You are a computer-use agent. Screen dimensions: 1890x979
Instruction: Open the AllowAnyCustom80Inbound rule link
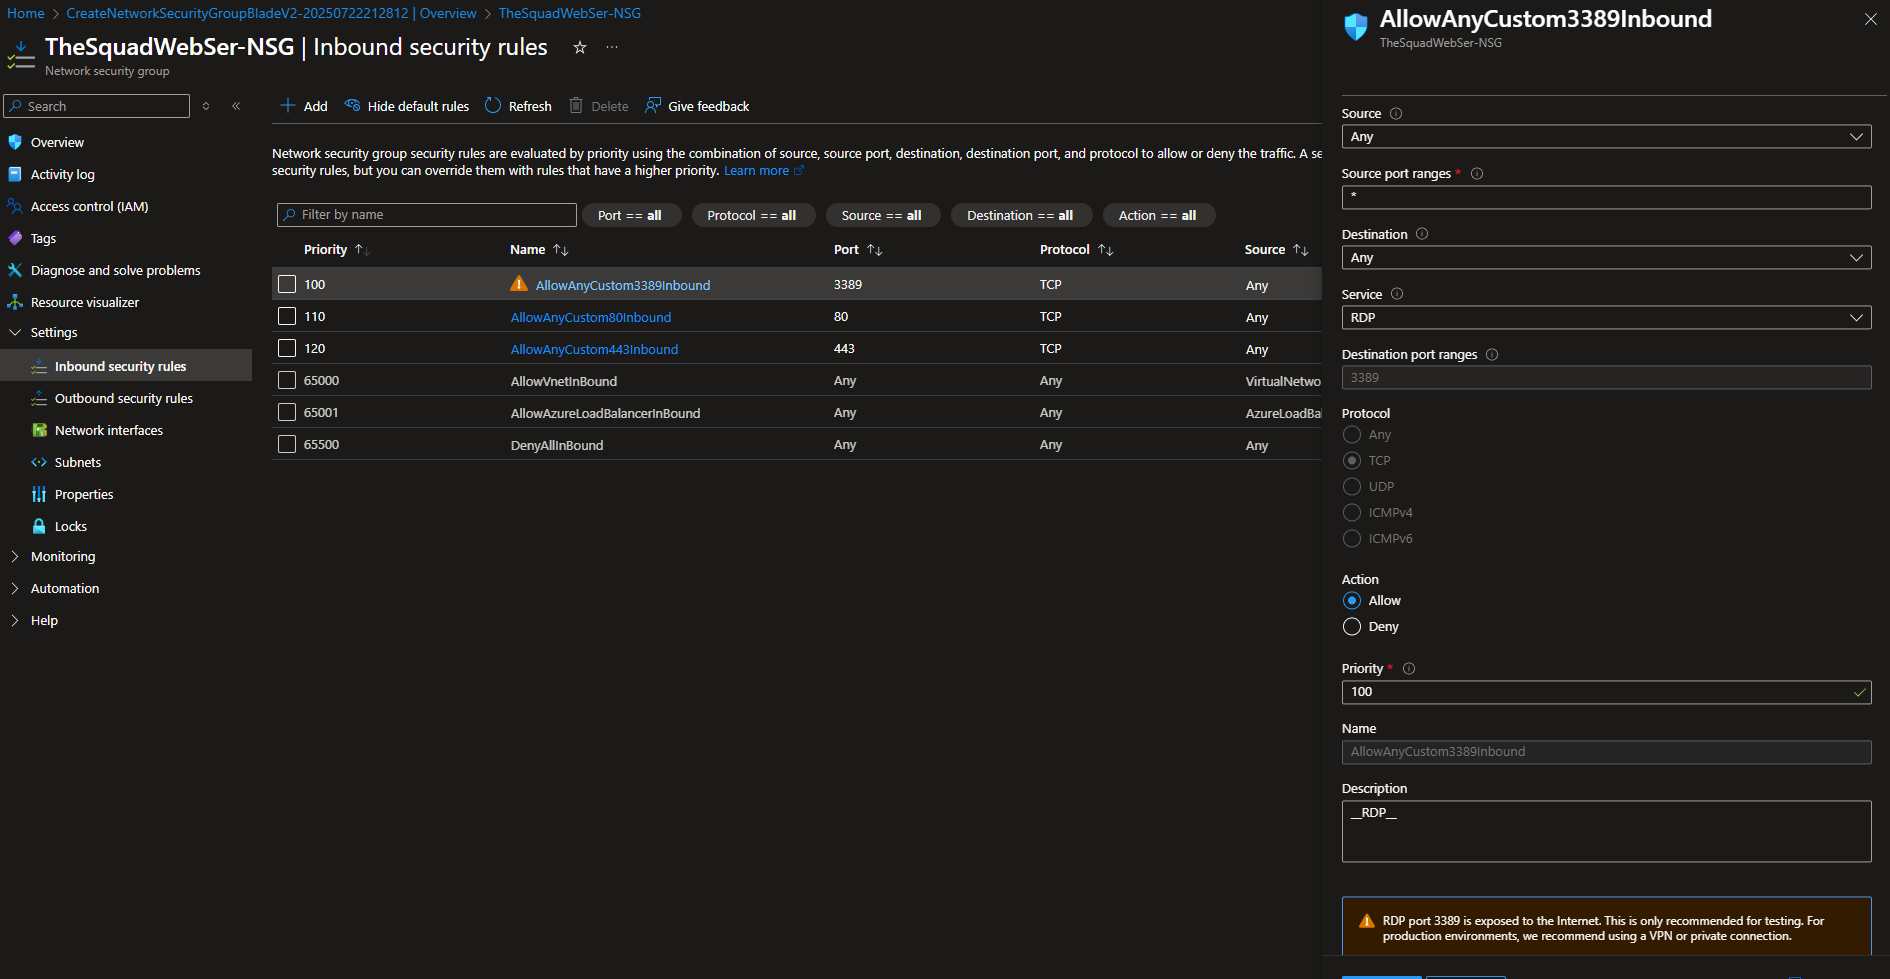coord(591,317)
